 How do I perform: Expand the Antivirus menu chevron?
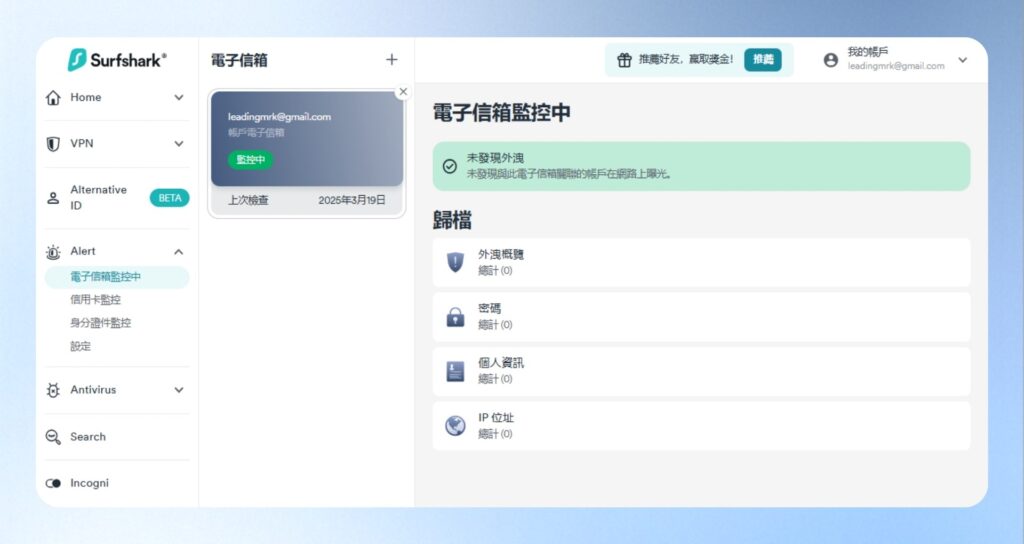coord(178,390)
